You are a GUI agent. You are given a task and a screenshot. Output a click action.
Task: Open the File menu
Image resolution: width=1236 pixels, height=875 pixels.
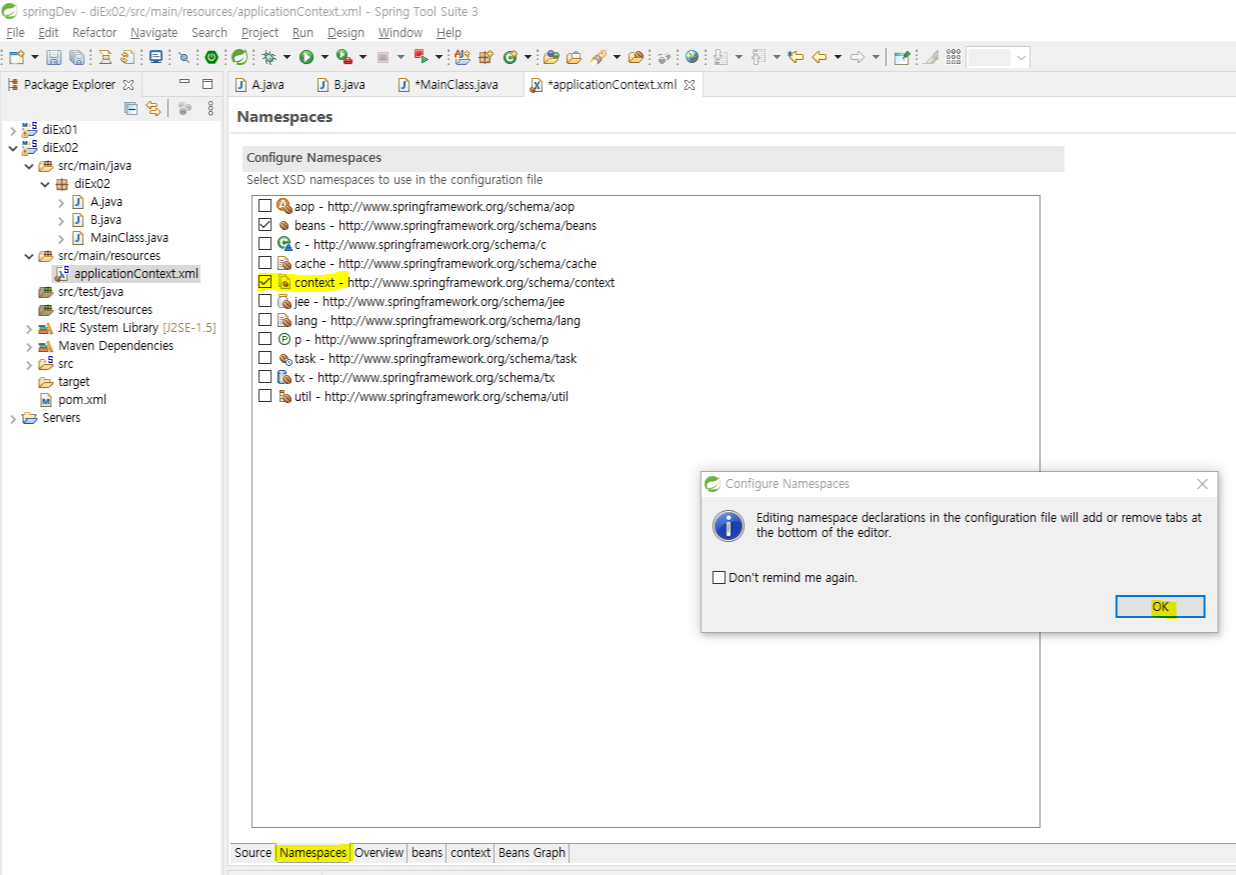point(15,32)
